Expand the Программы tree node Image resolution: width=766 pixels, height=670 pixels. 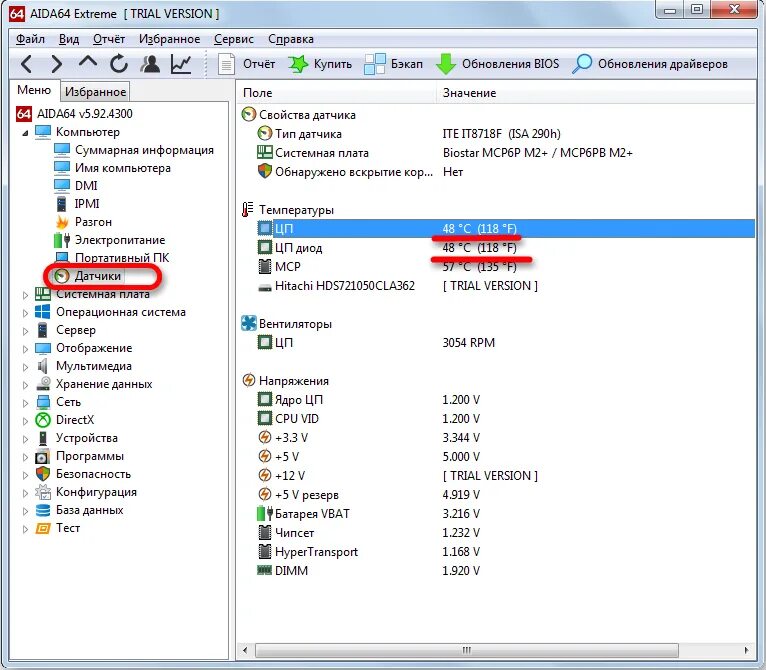pos(25,457)
